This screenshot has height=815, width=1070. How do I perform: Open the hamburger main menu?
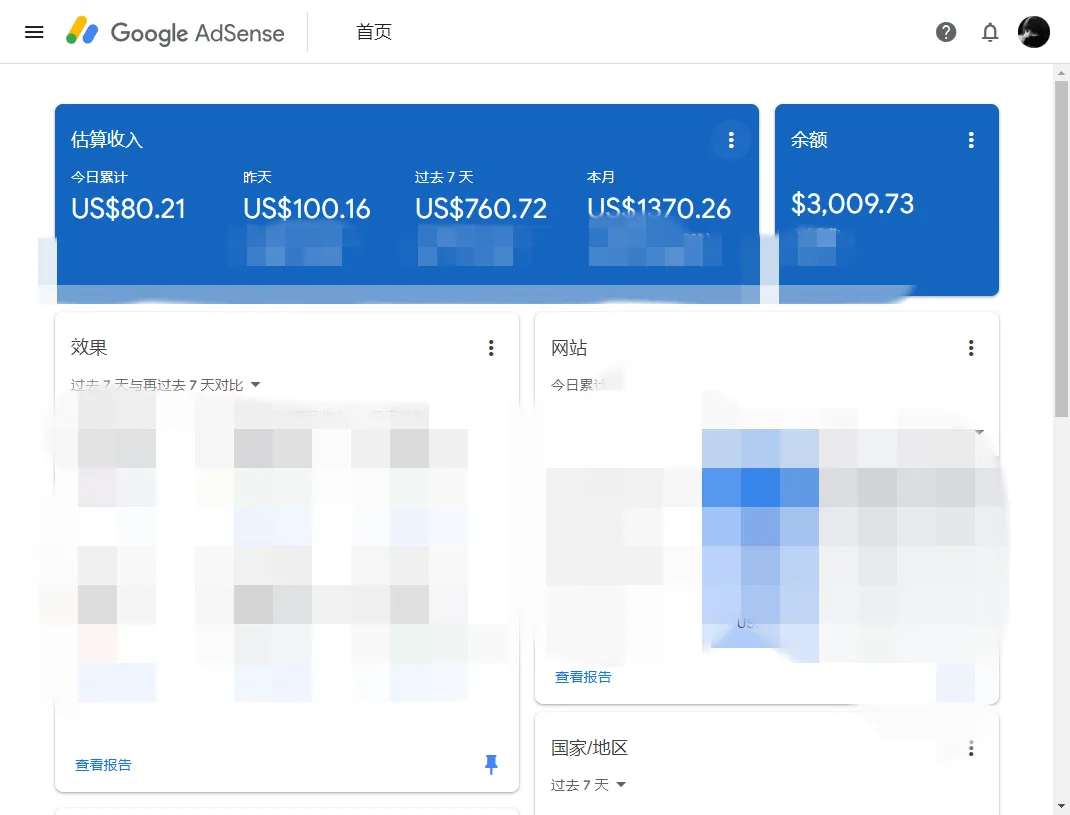click(x=34, y=32)
